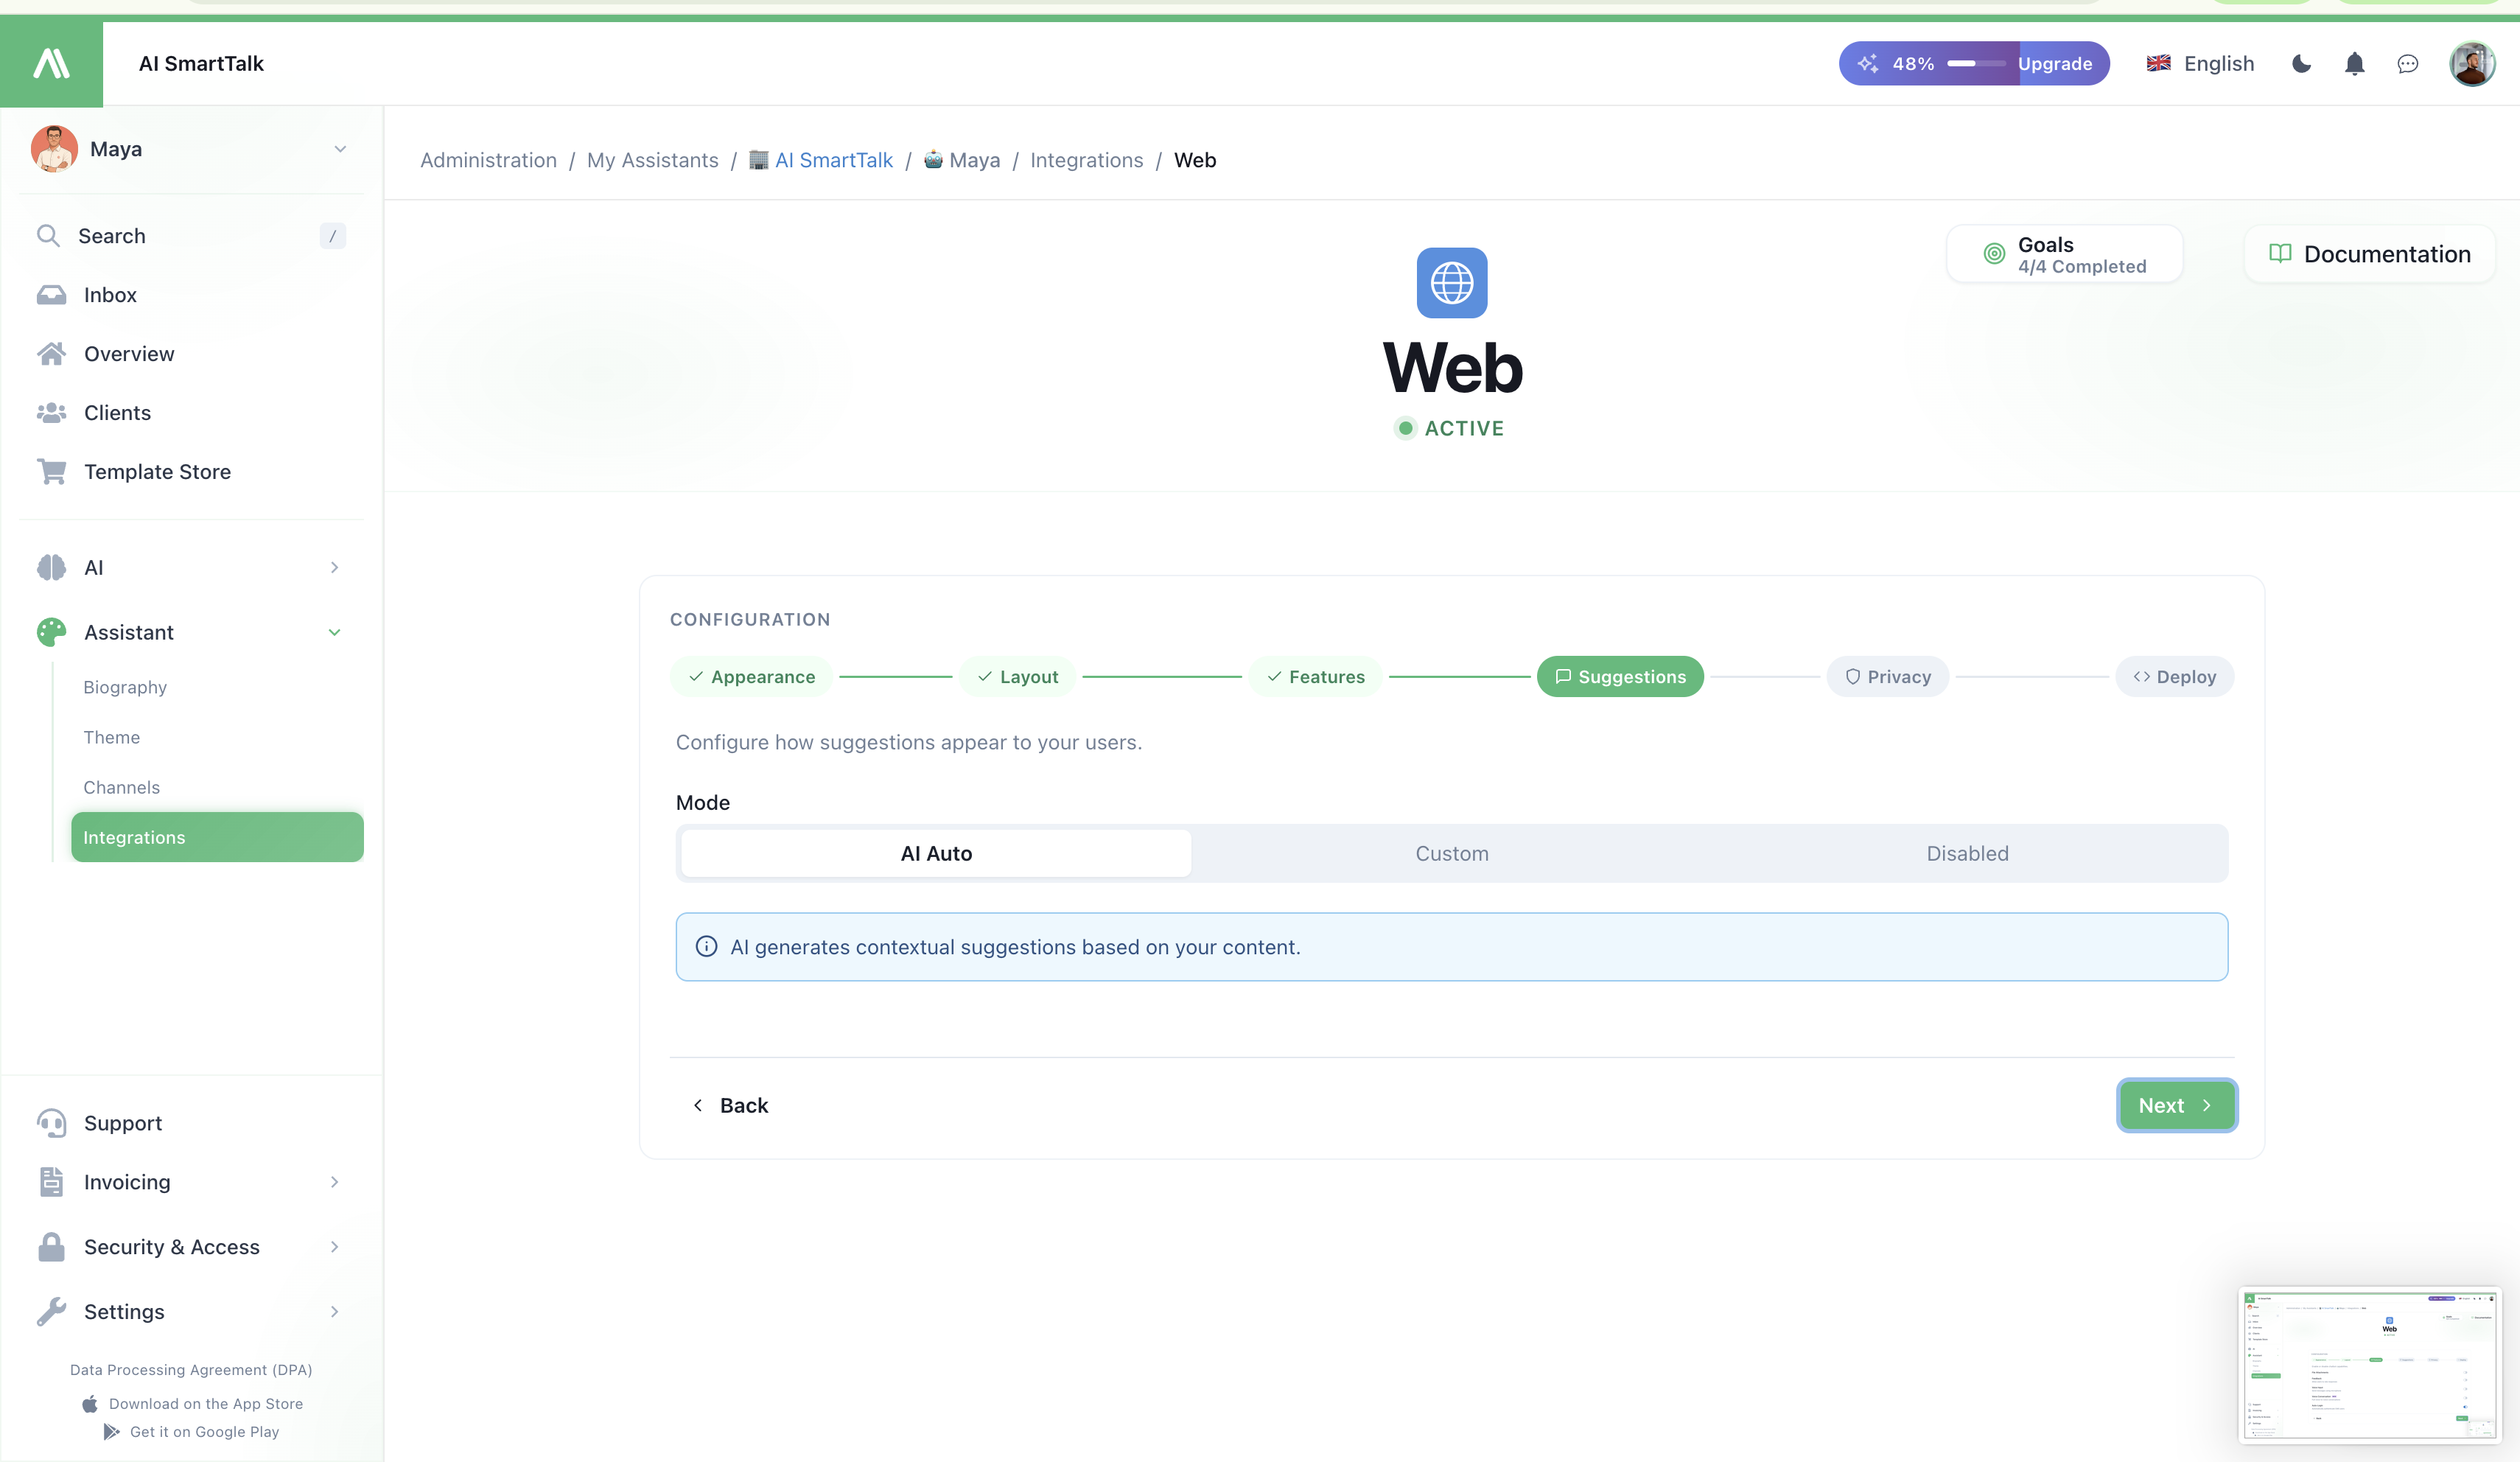Click the Invoicing document icon

[x=51, y=1182]
